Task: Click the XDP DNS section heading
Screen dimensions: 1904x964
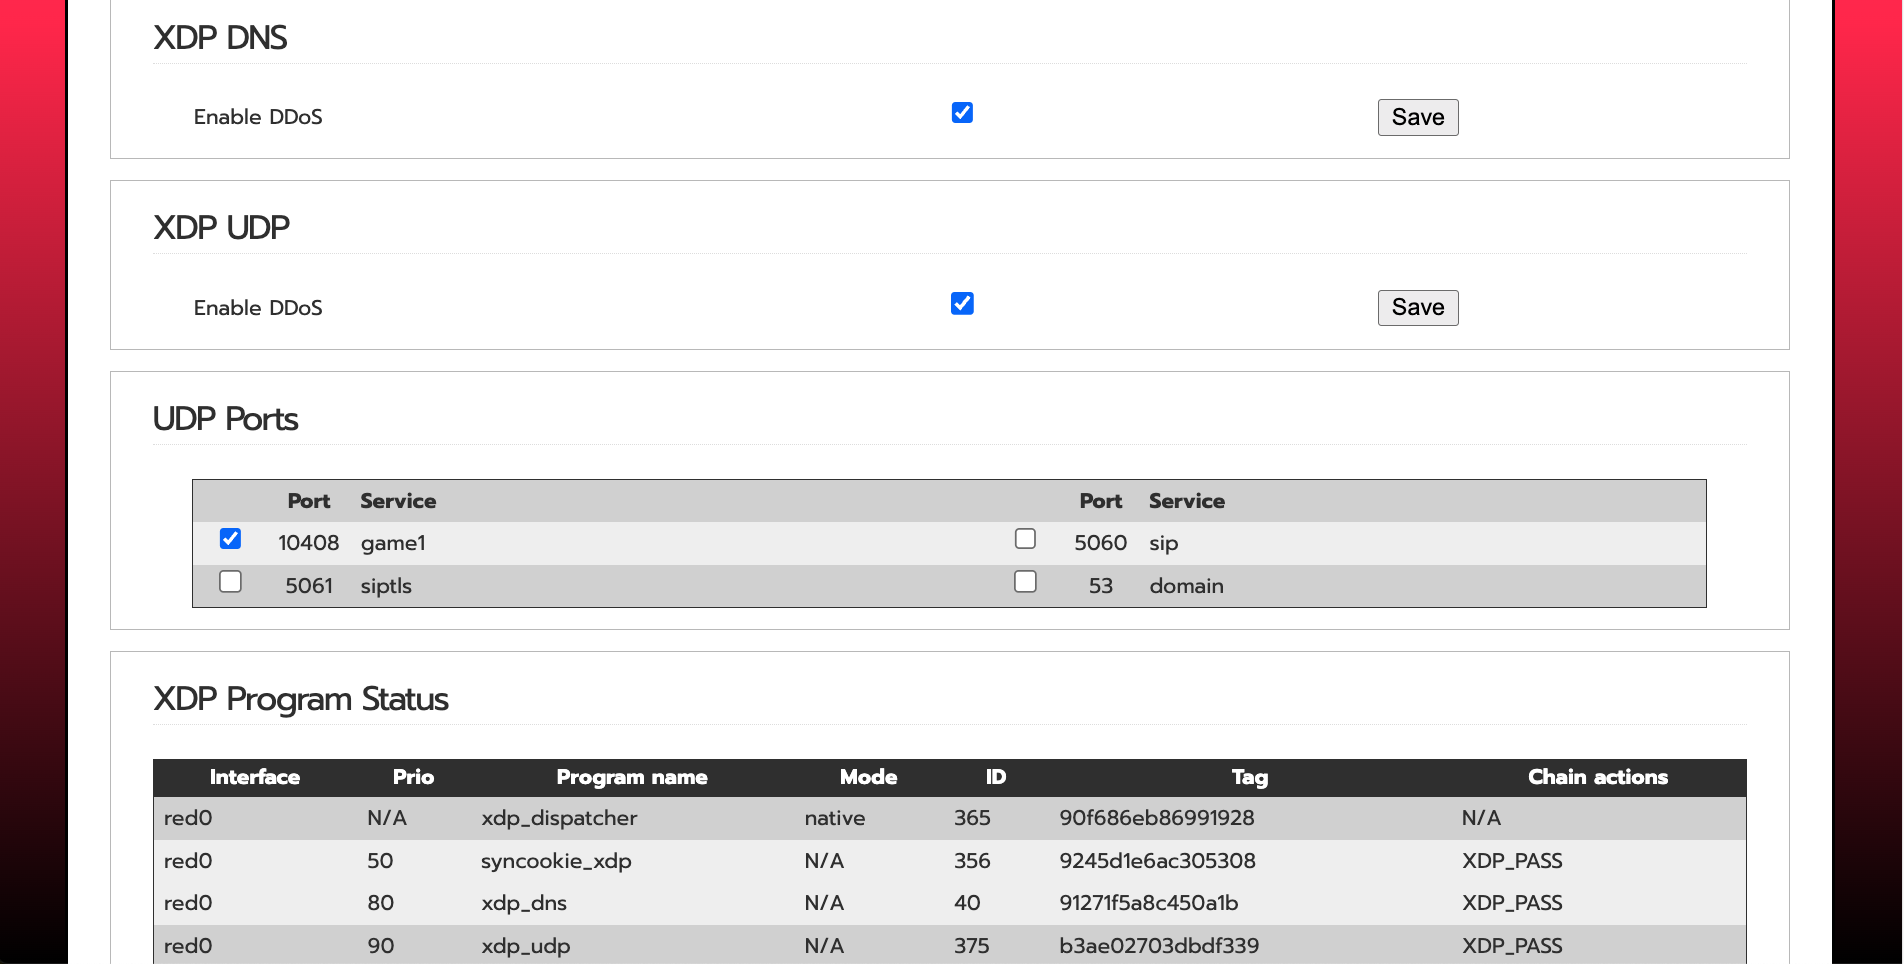Action: click(x=220, y=38)
